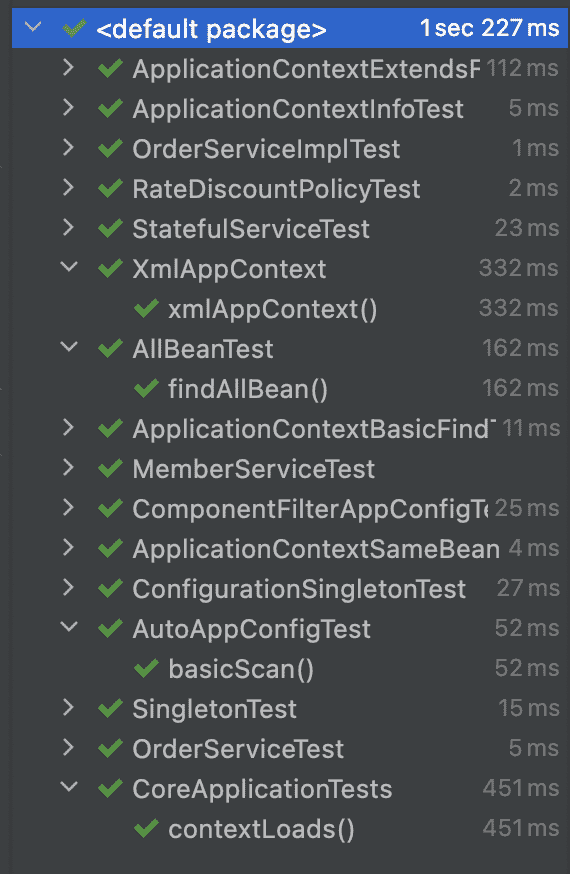Expand the ApplicationContextInfoTest node
570x874 pixels.
(x=69, y=108)
